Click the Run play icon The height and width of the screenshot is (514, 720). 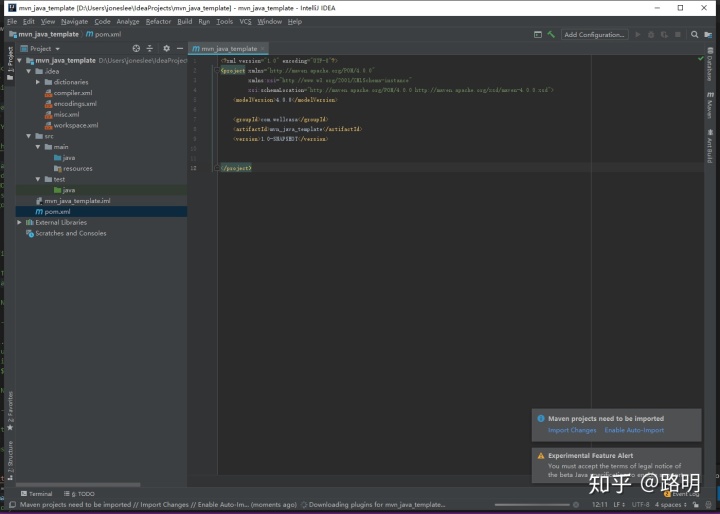pos(637,34)
